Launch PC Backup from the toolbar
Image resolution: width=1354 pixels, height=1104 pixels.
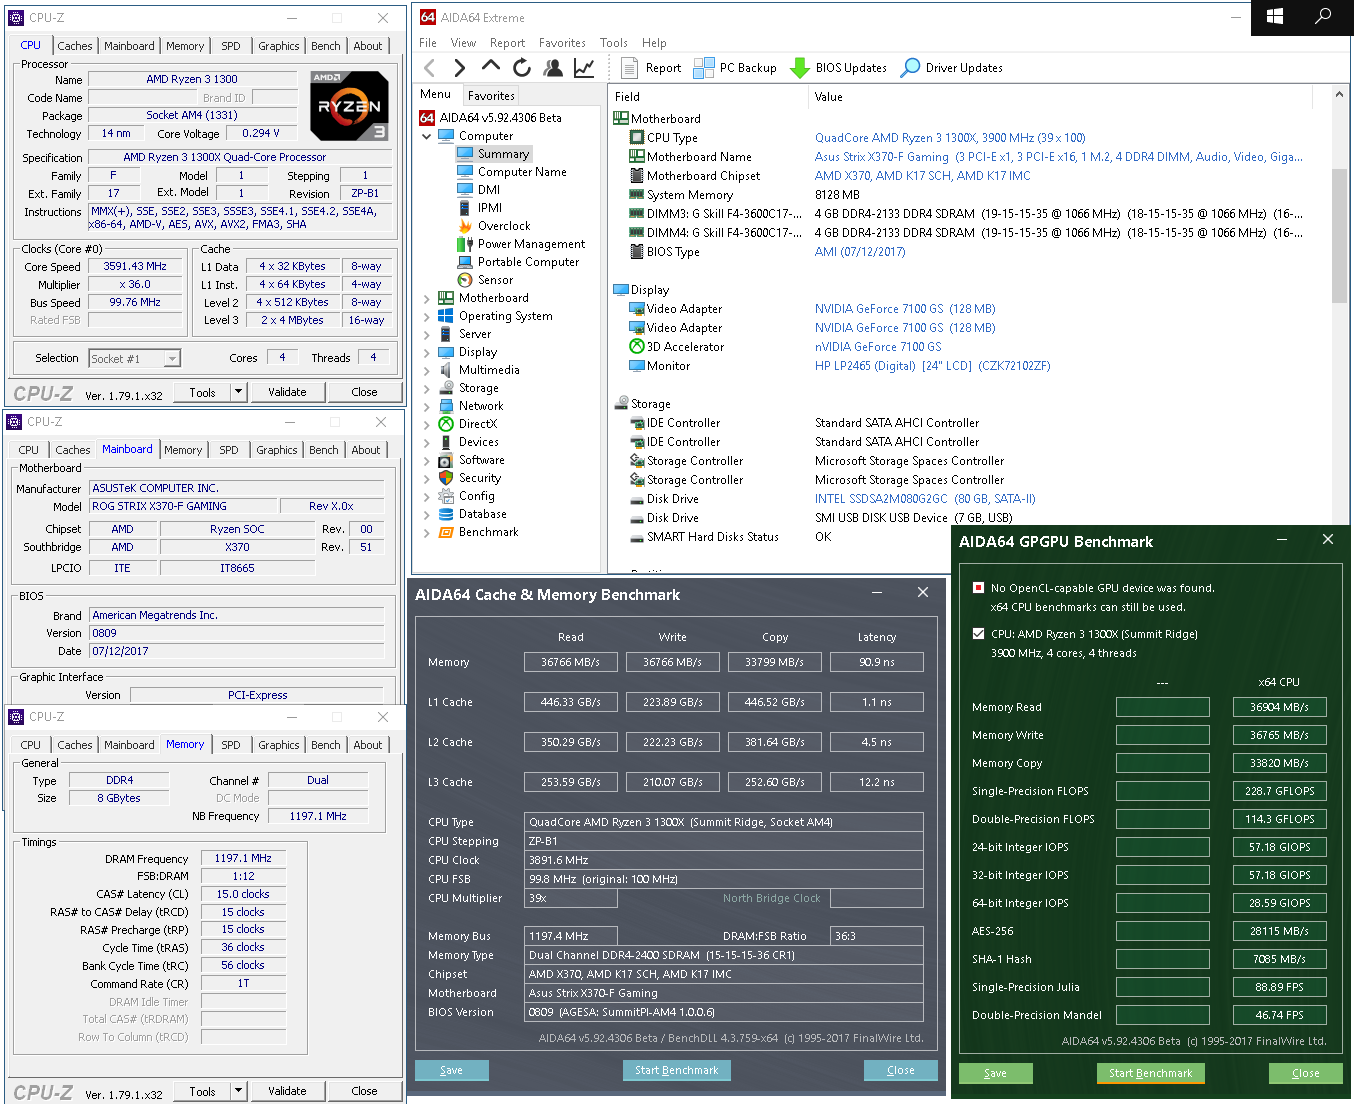tap(735, 68)
